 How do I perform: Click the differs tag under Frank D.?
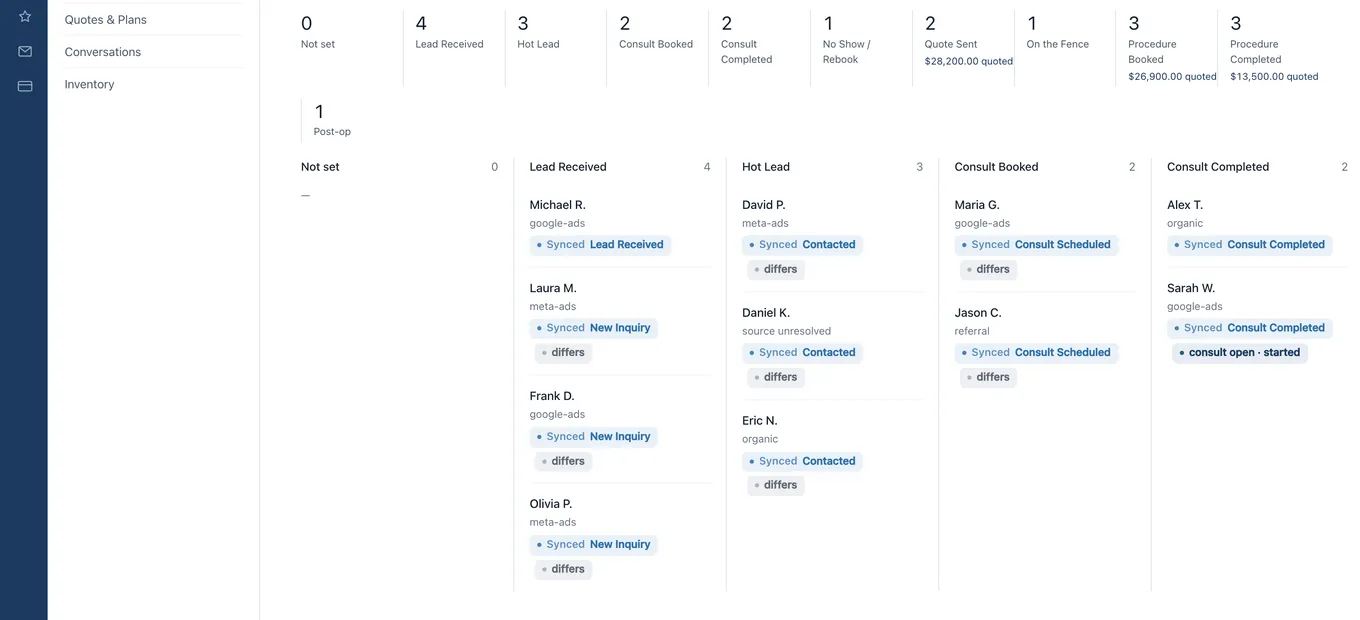(x=564, y=461)
